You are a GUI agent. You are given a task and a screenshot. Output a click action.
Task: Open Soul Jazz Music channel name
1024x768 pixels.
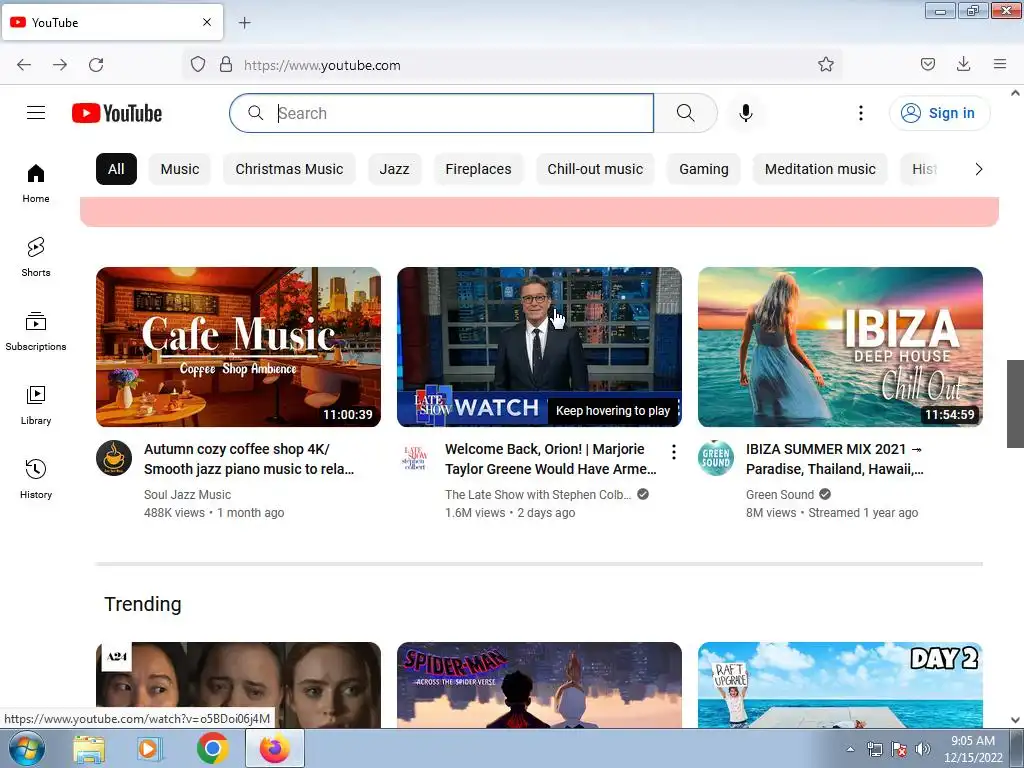coord(187,494)
